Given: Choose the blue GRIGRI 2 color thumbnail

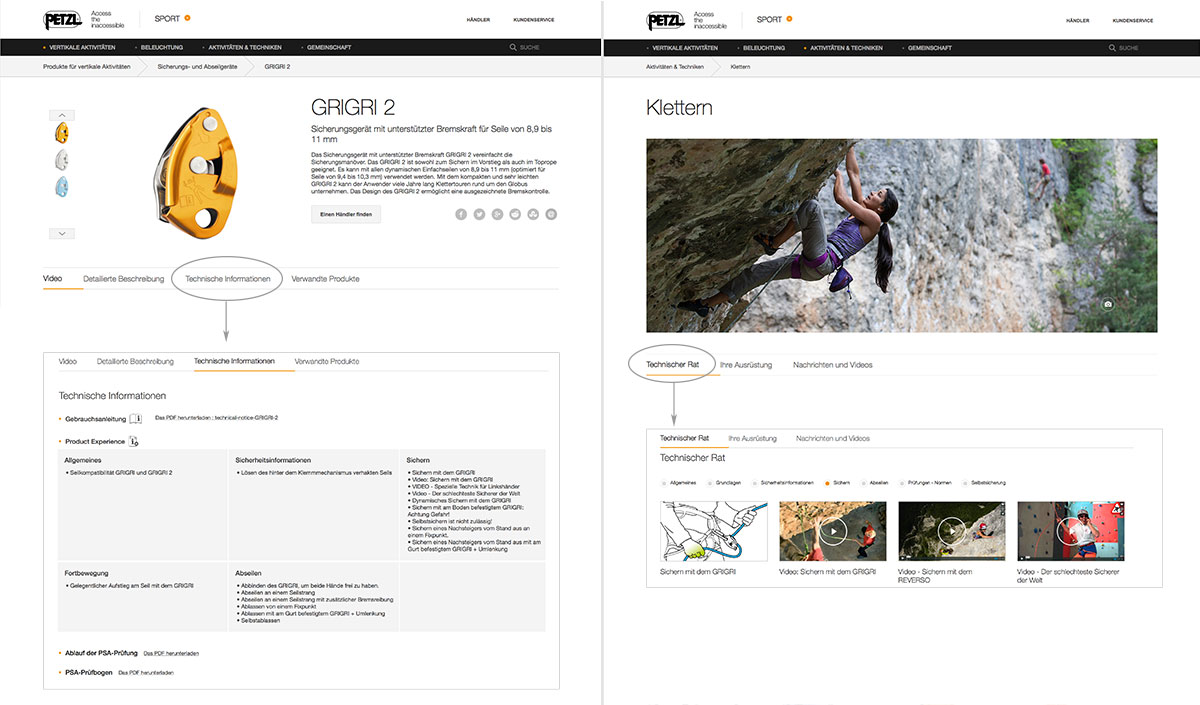Looking at the screenshot, I should point(62,187).
